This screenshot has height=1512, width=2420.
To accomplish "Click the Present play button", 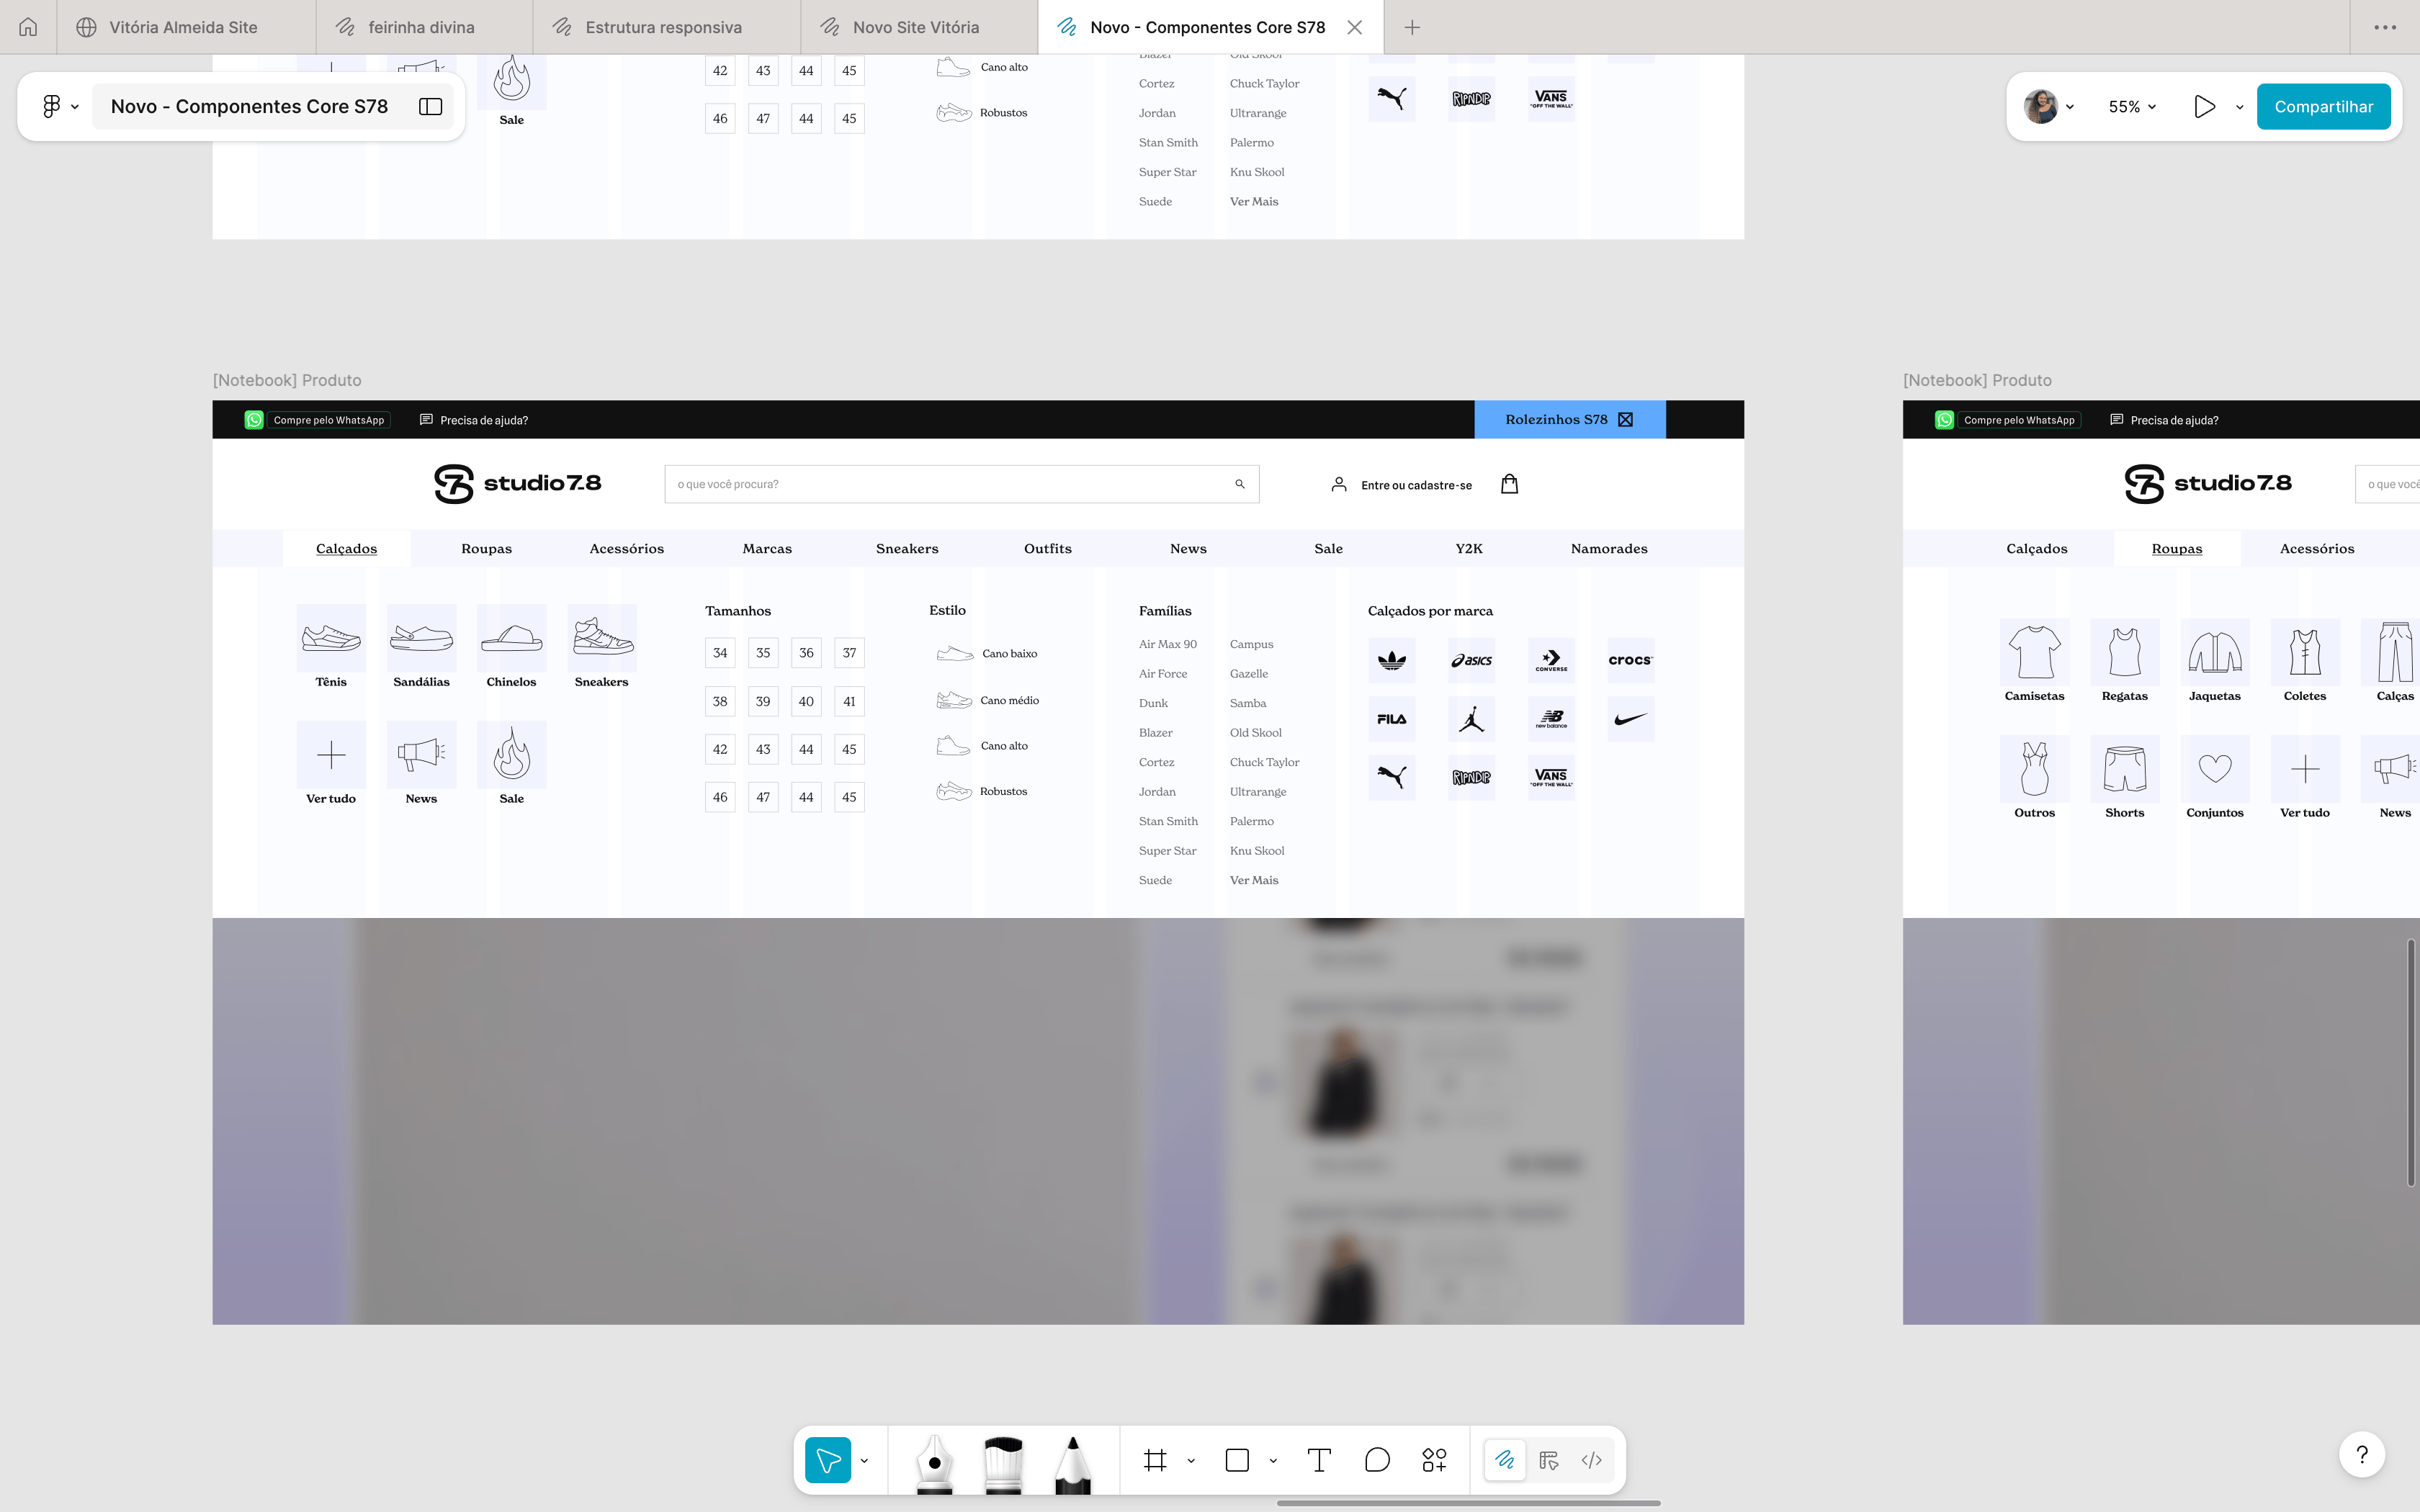I will [2204, 106].
